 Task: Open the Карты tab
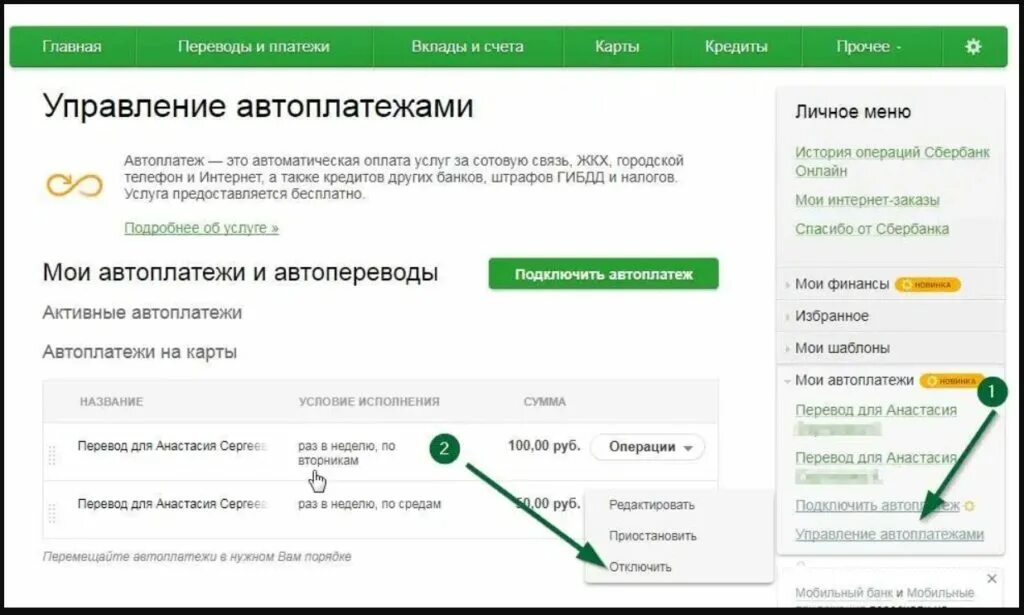617,46
